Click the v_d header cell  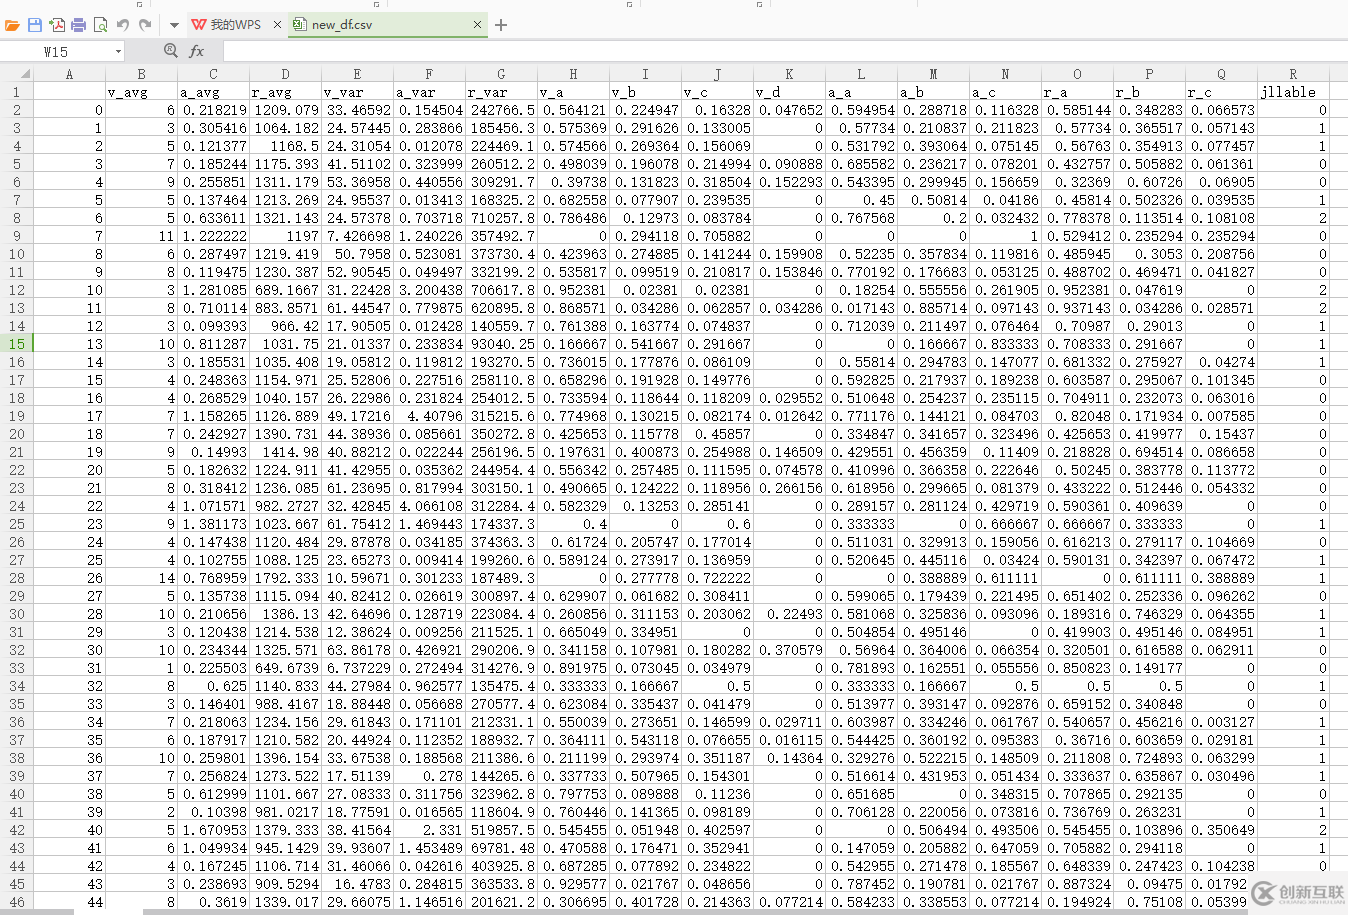click(x=789, y=92)
